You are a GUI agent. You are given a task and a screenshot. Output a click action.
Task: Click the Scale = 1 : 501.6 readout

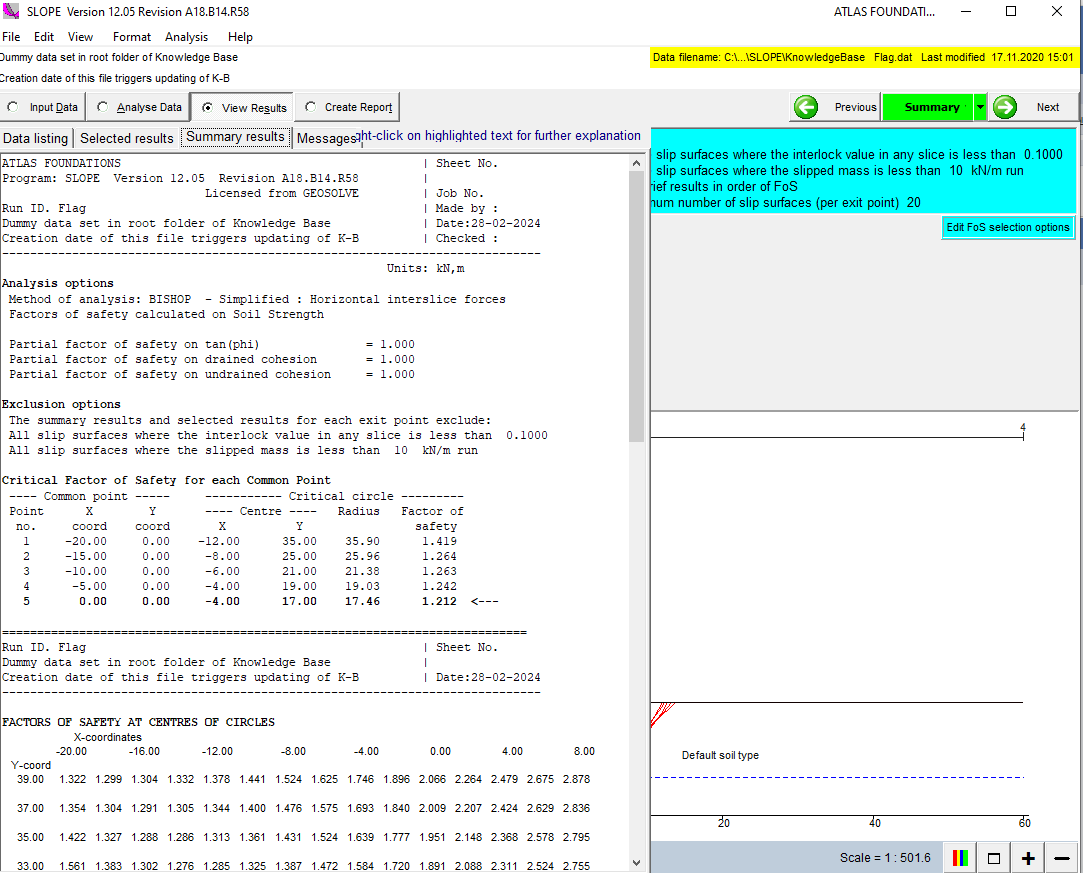tap(885, 858)
